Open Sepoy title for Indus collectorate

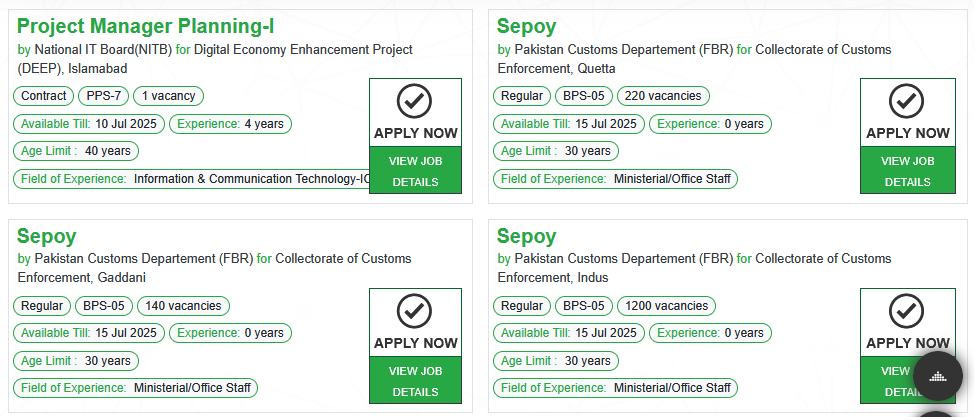click(x=526, y=237)
